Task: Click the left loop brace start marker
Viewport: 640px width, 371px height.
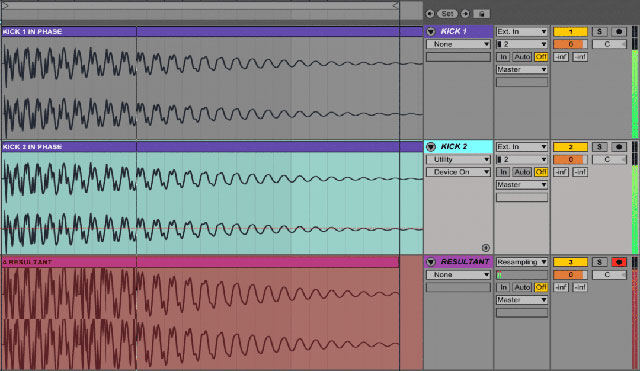Action: (5, 6)
